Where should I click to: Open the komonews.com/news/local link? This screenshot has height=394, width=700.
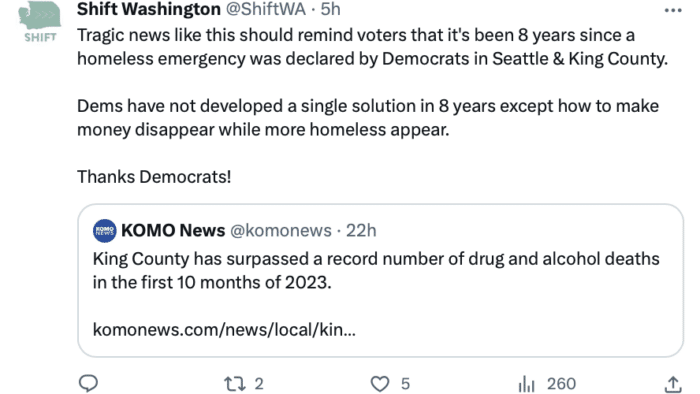[224, 330]
